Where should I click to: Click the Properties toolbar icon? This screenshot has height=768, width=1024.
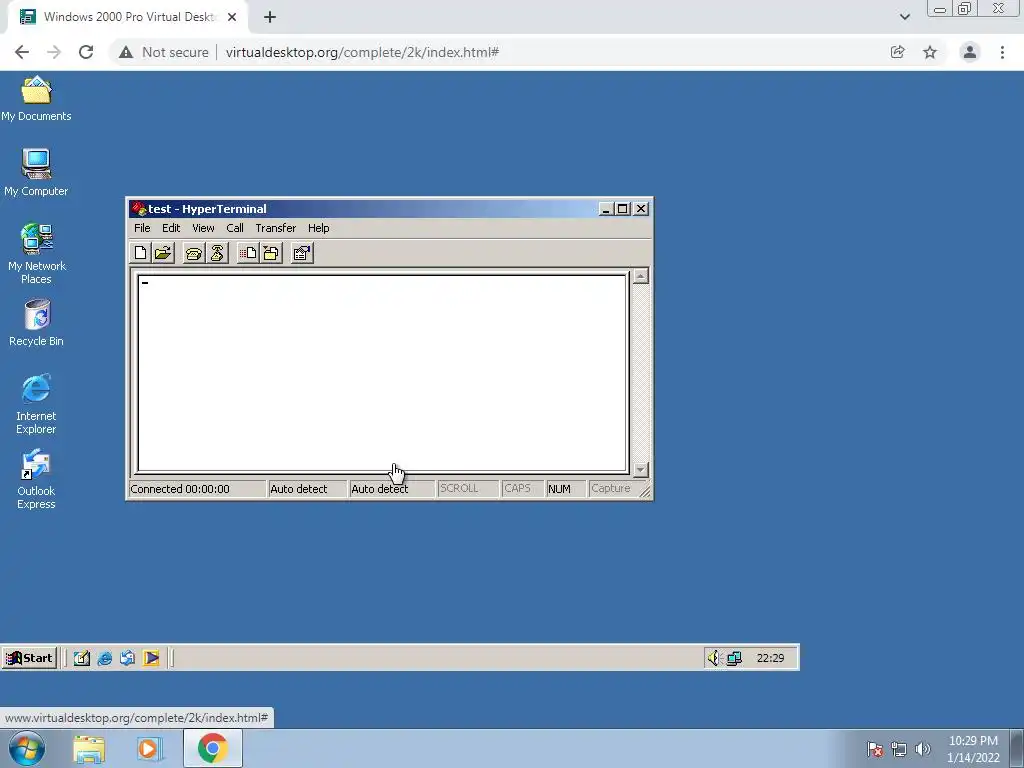(302, 253)
